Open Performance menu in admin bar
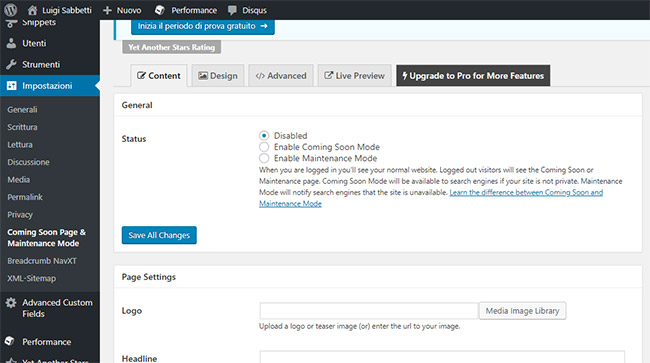Viewport: 650px width, 363px height. point(186,10)
